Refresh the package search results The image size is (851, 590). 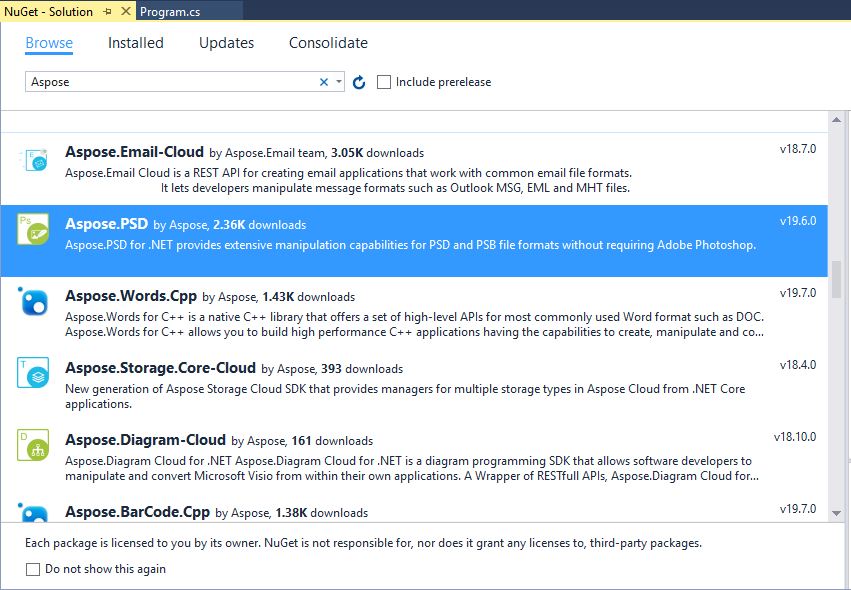[359, 82]
